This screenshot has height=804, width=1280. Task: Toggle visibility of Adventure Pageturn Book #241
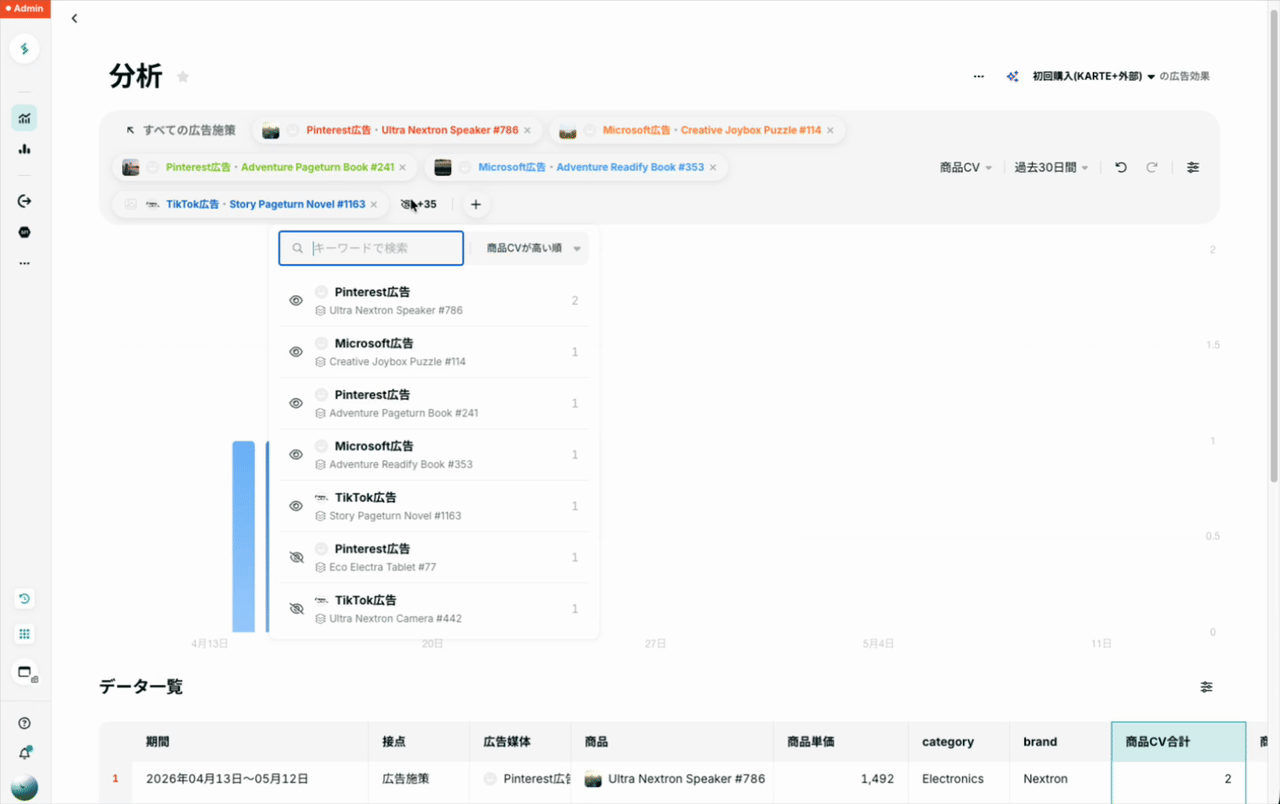tap(296, 403)
